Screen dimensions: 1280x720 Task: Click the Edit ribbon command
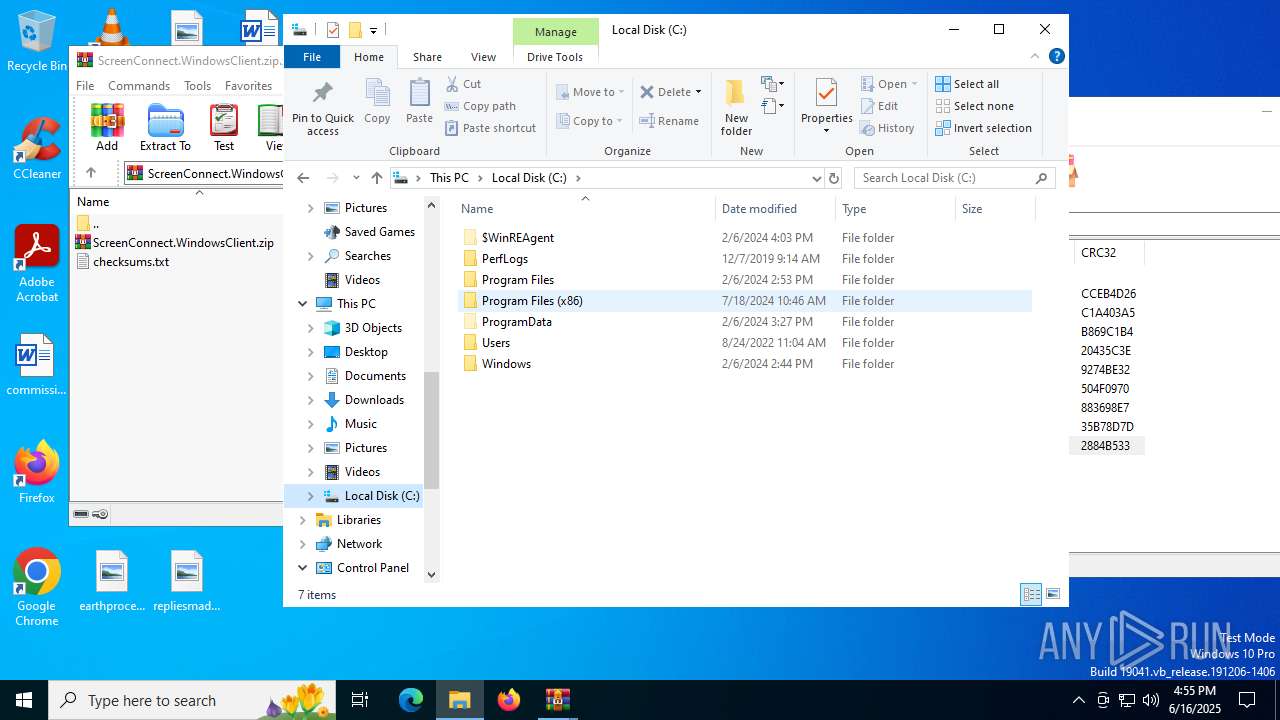coord(879,106)
